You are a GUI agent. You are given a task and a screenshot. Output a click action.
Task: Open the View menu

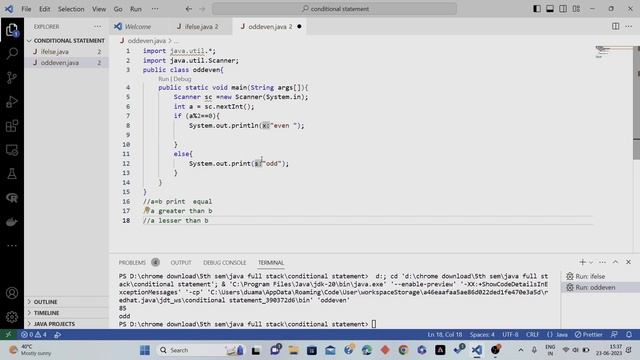tap(99, 9)
